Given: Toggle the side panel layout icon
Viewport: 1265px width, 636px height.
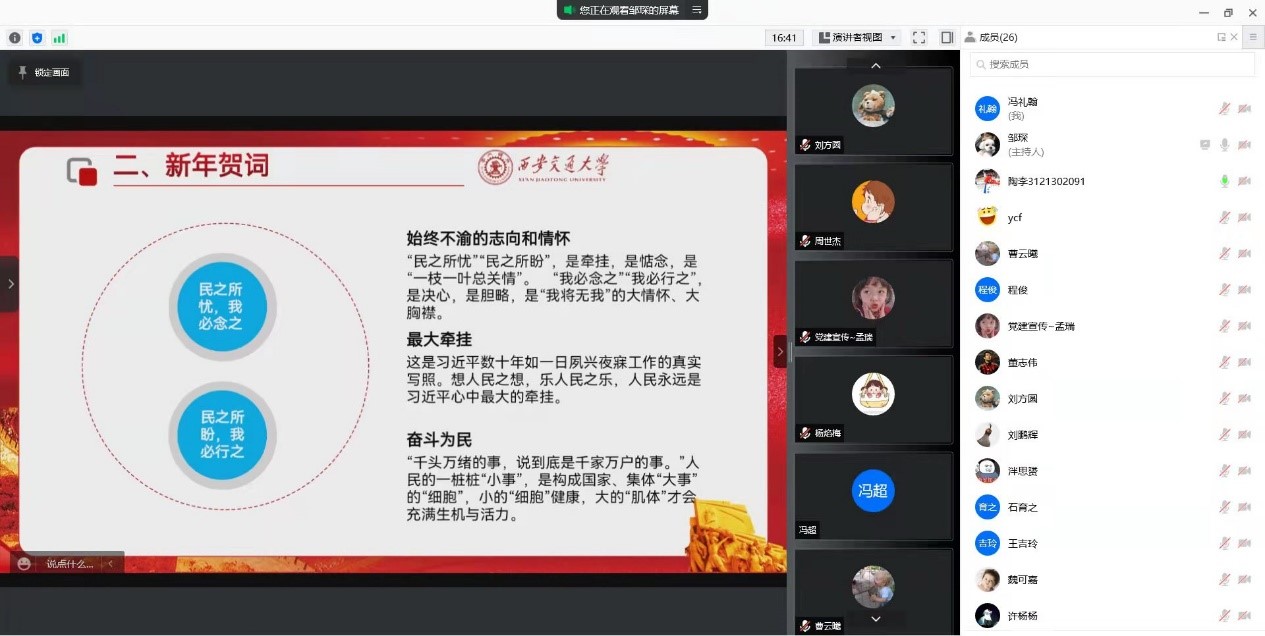Looking at the screenshot, I should point(946,37).
